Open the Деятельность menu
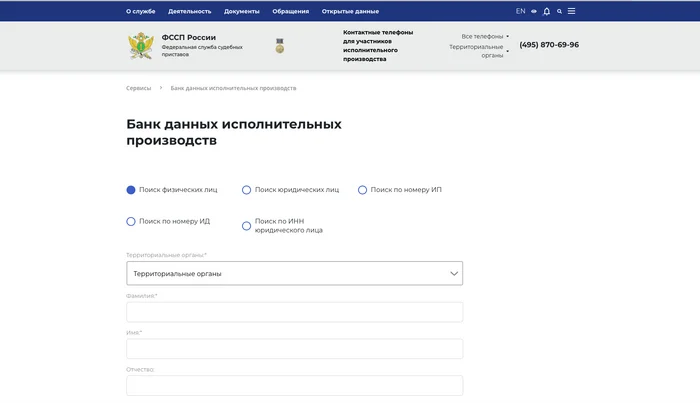700x403 pixels. 190,12
